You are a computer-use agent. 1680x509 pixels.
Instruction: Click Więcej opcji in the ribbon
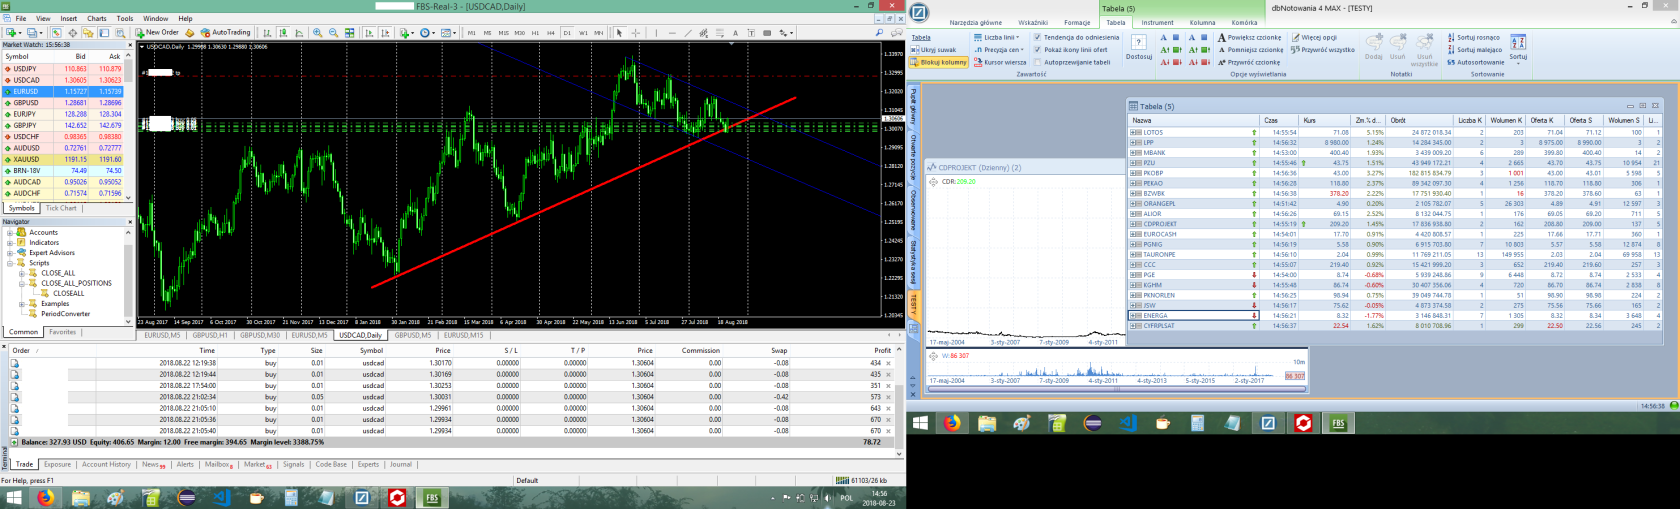tap(1315, 37)
